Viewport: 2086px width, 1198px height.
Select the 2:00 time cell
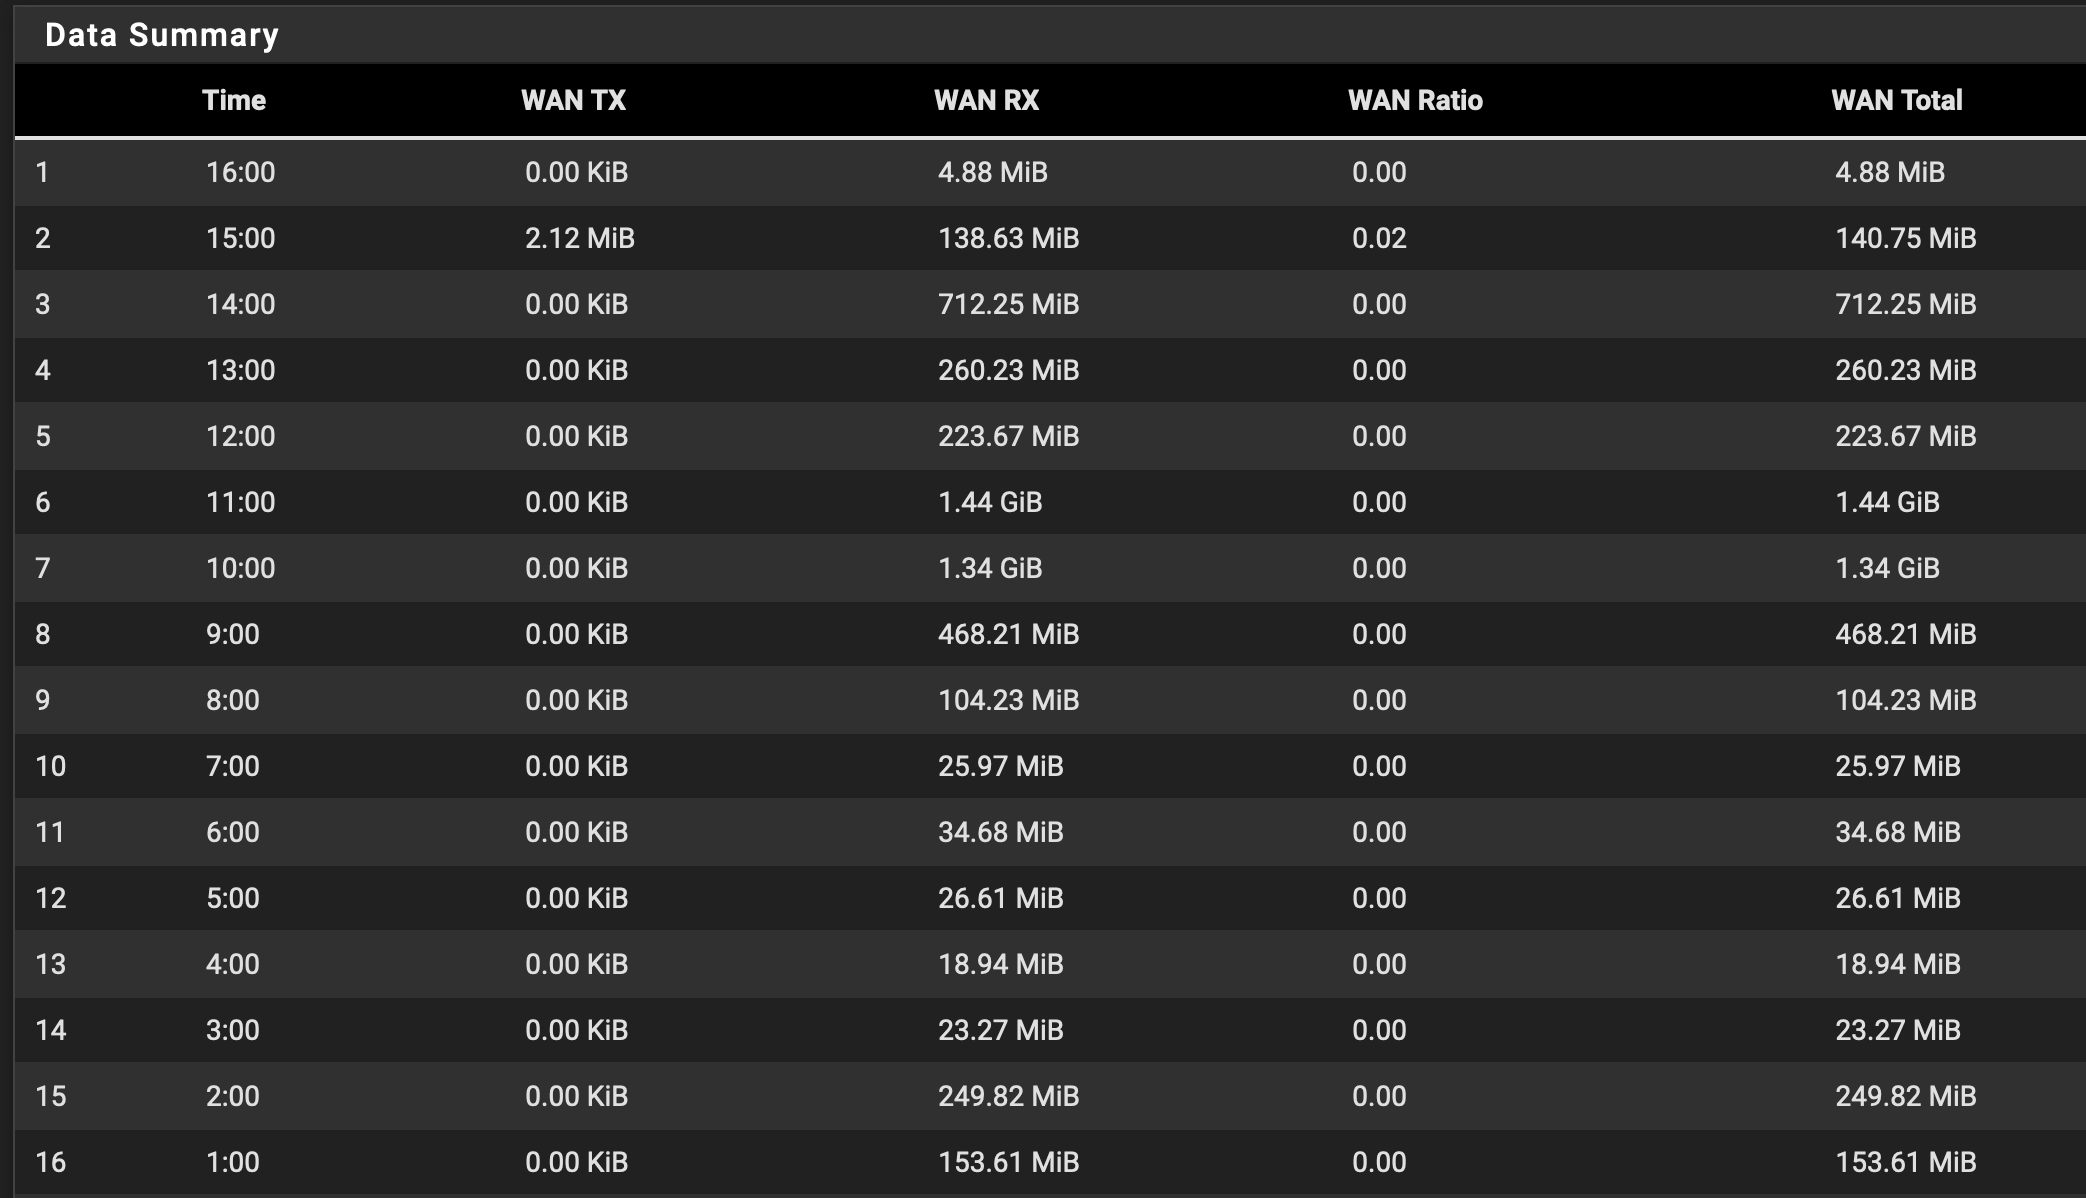coord(233,1096)
